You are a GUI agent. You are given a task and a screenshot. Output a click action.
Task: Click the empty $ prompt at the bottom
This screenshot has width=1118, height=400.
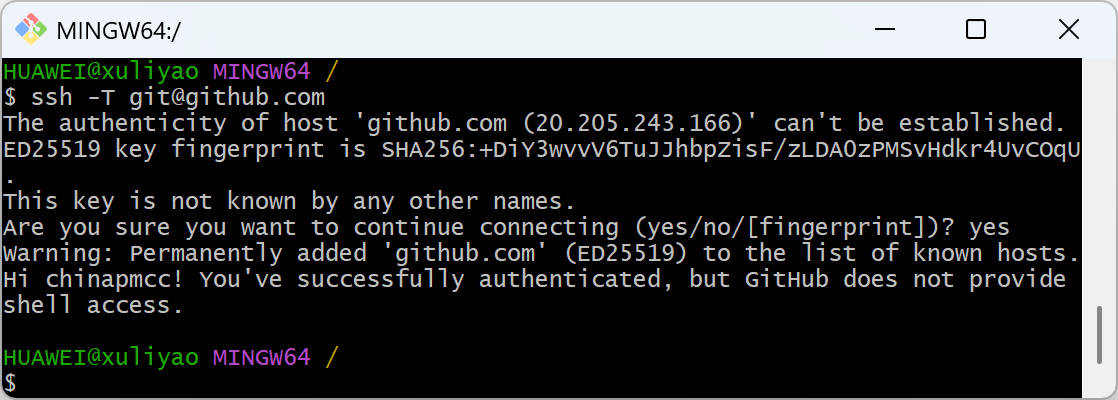[11, 382]
